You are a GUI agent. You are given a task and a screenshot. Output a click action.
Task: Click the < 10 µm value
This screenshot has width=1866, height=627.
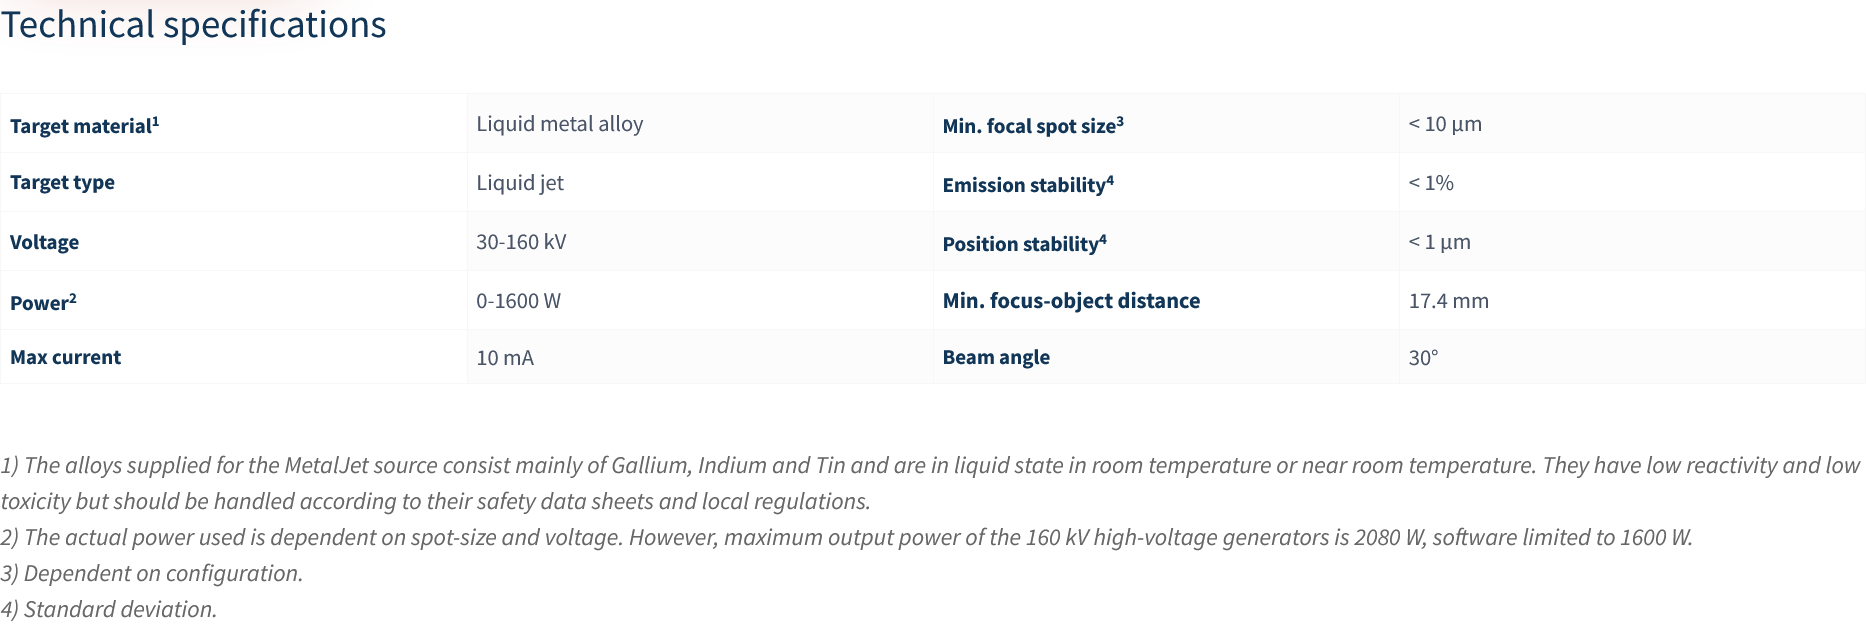pyautogui.click(x=1445, y=124)
